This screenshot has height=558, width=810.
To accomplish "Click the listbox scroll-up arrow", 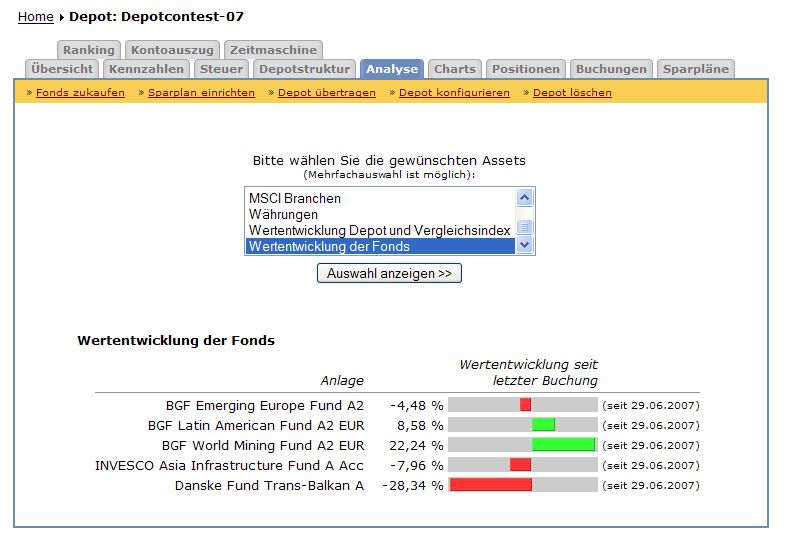I will 524,197.
